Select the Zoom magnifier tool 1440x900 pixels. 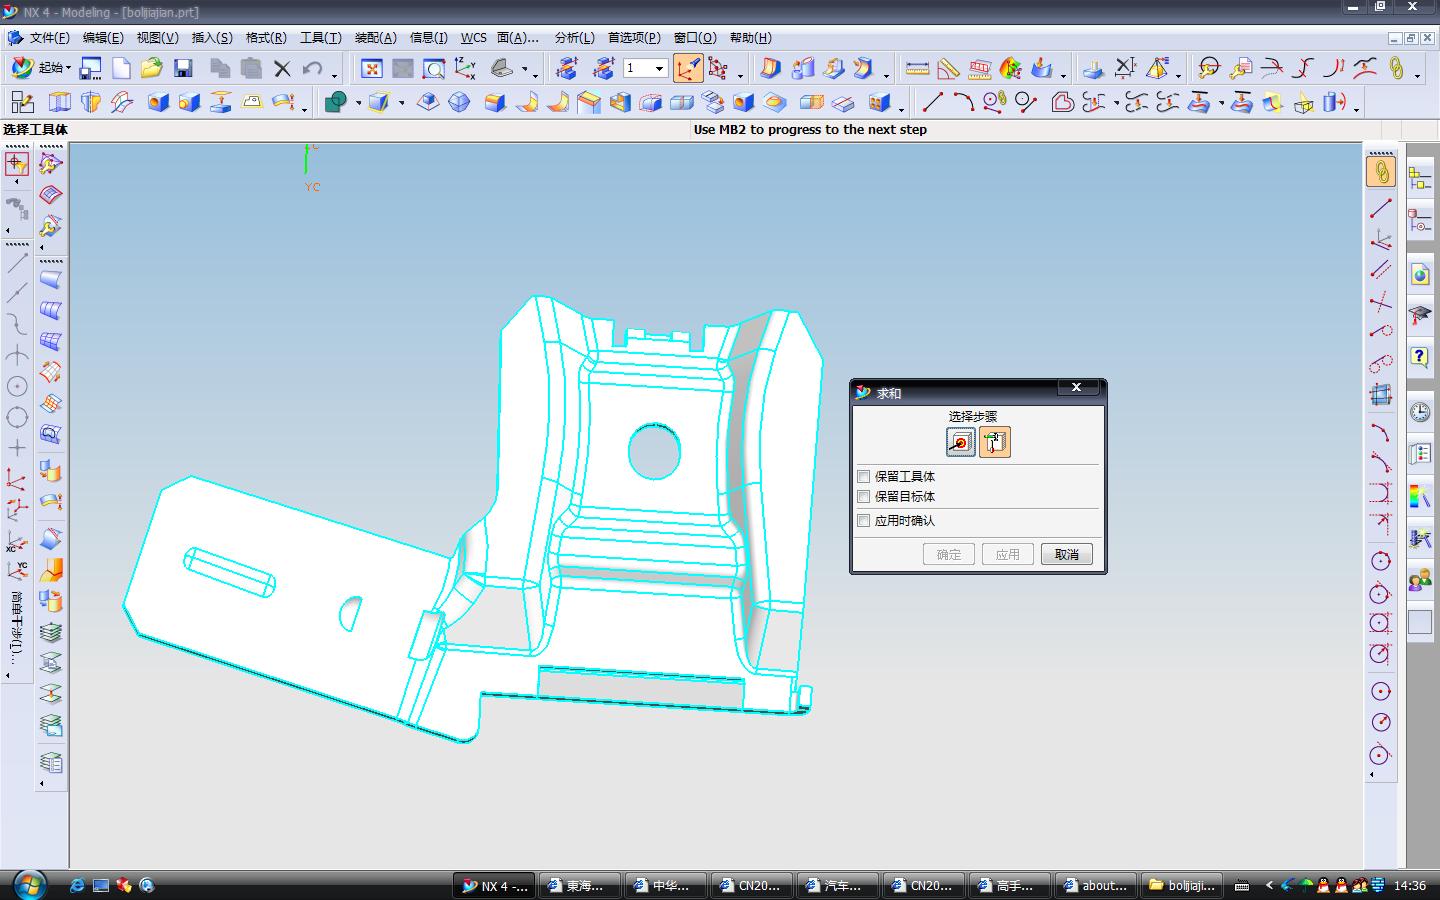tap(433, 68)
